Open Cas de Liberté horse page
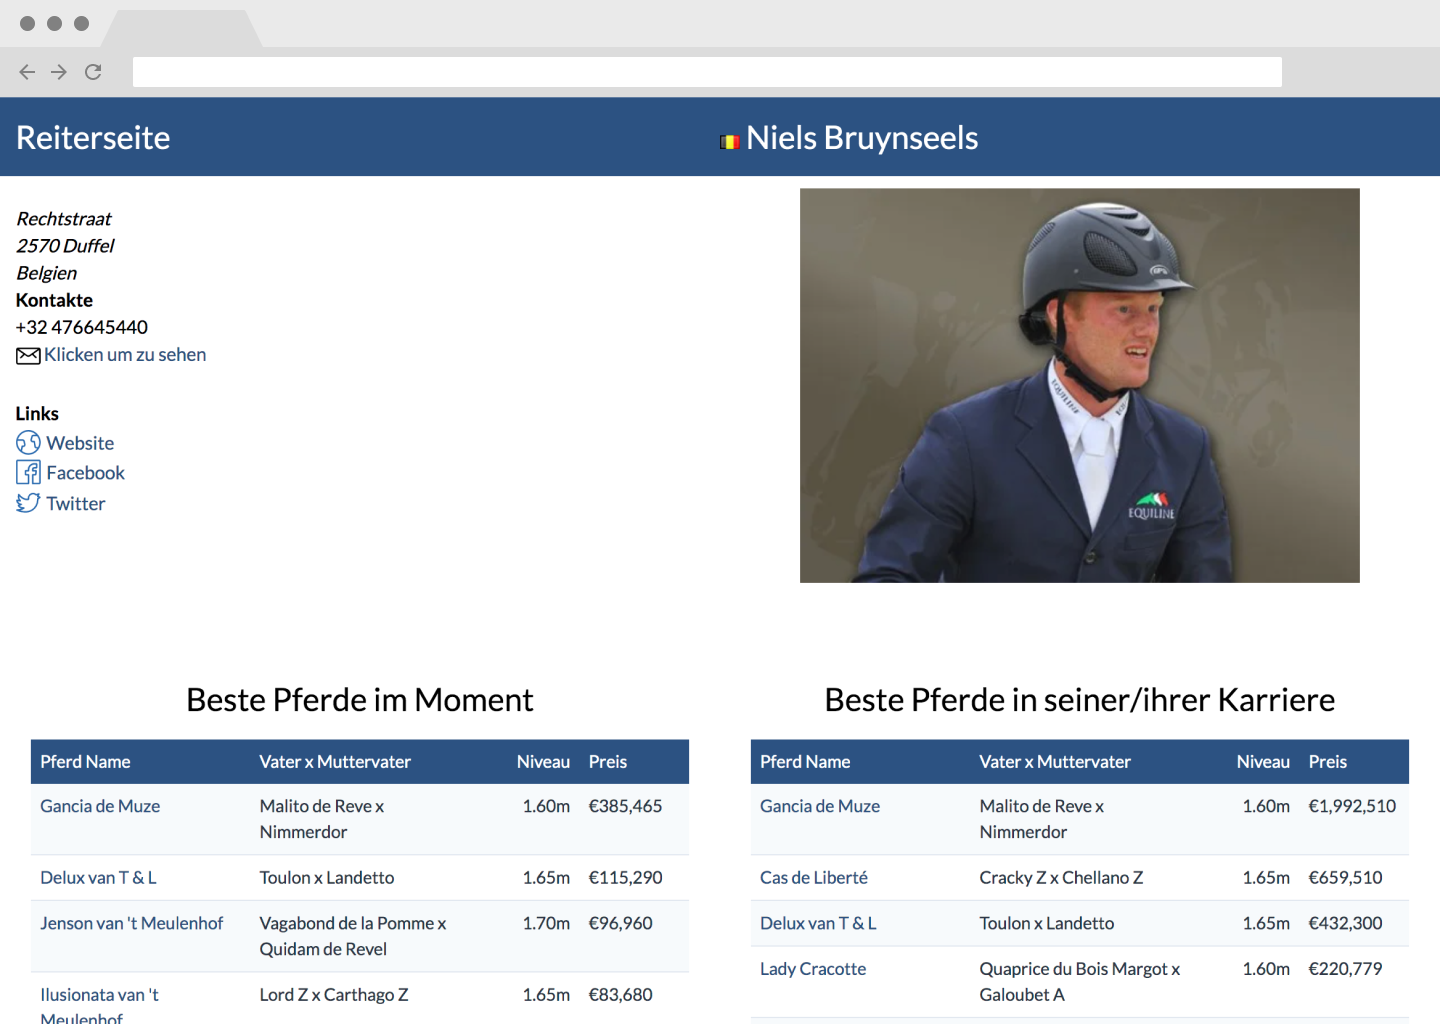 coord(814,877)
